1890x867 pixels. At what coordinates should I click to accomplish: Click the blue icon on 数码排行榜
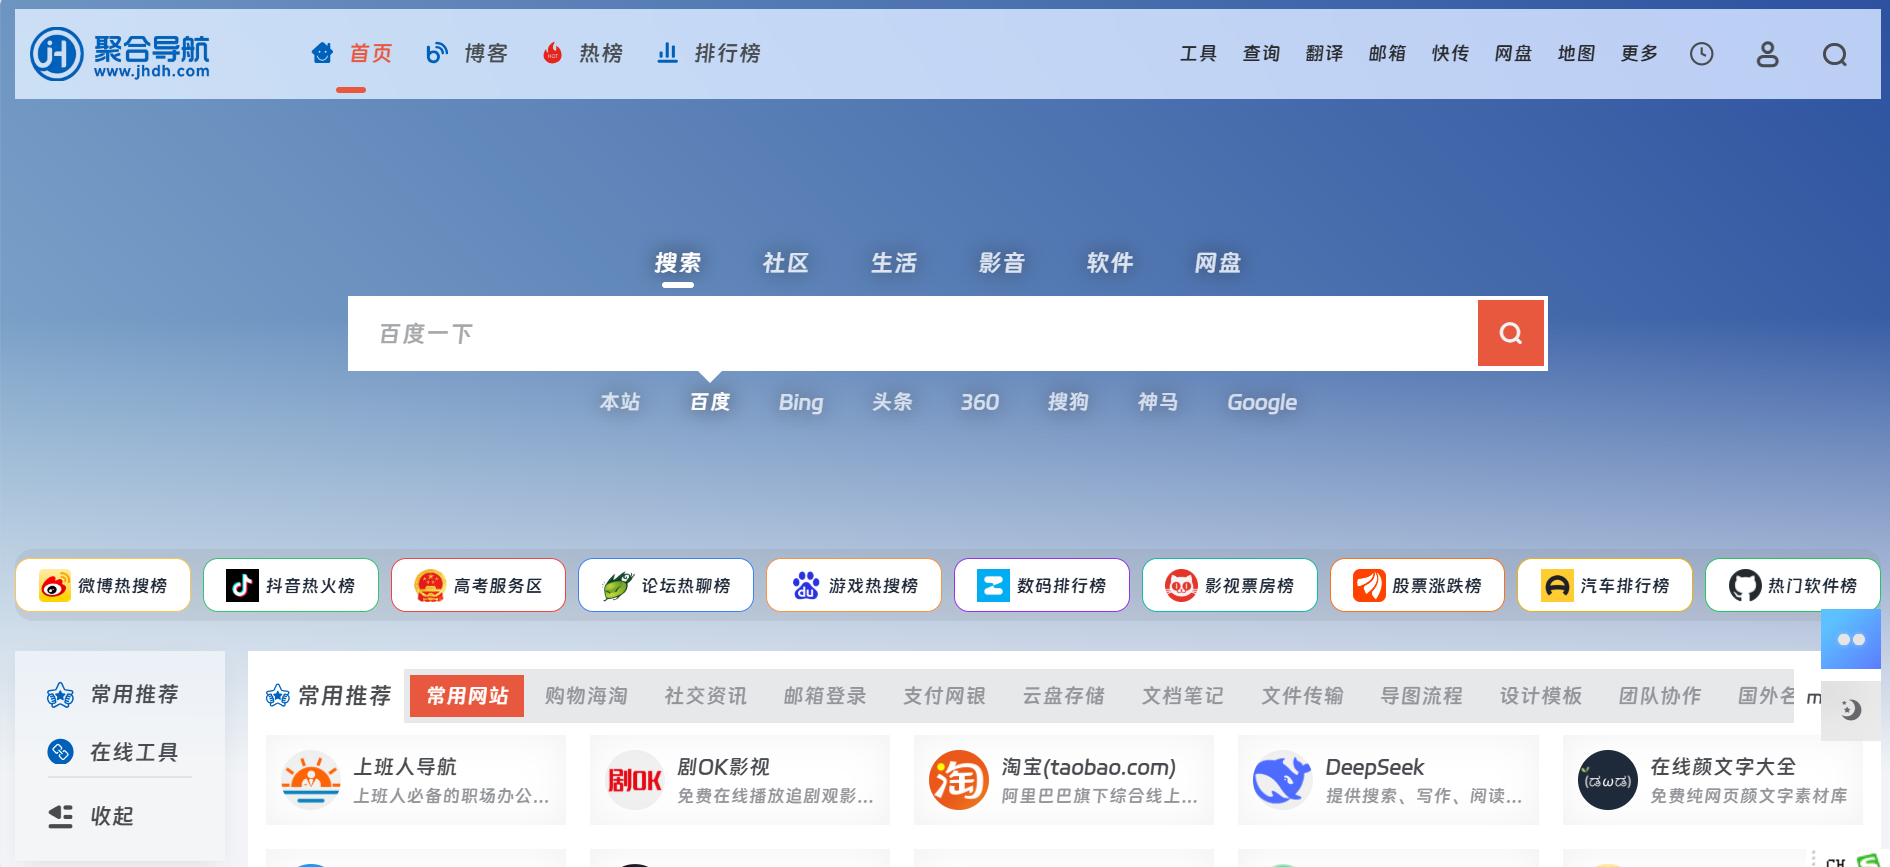click(x=993, y=585)
